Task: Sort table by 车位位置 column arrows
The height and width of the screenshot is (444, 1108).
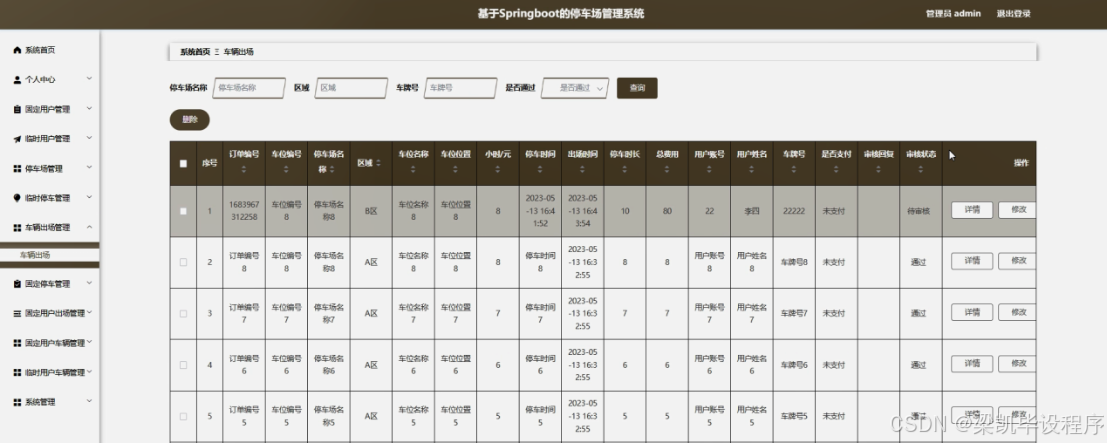Action: (x=456, y=170)
